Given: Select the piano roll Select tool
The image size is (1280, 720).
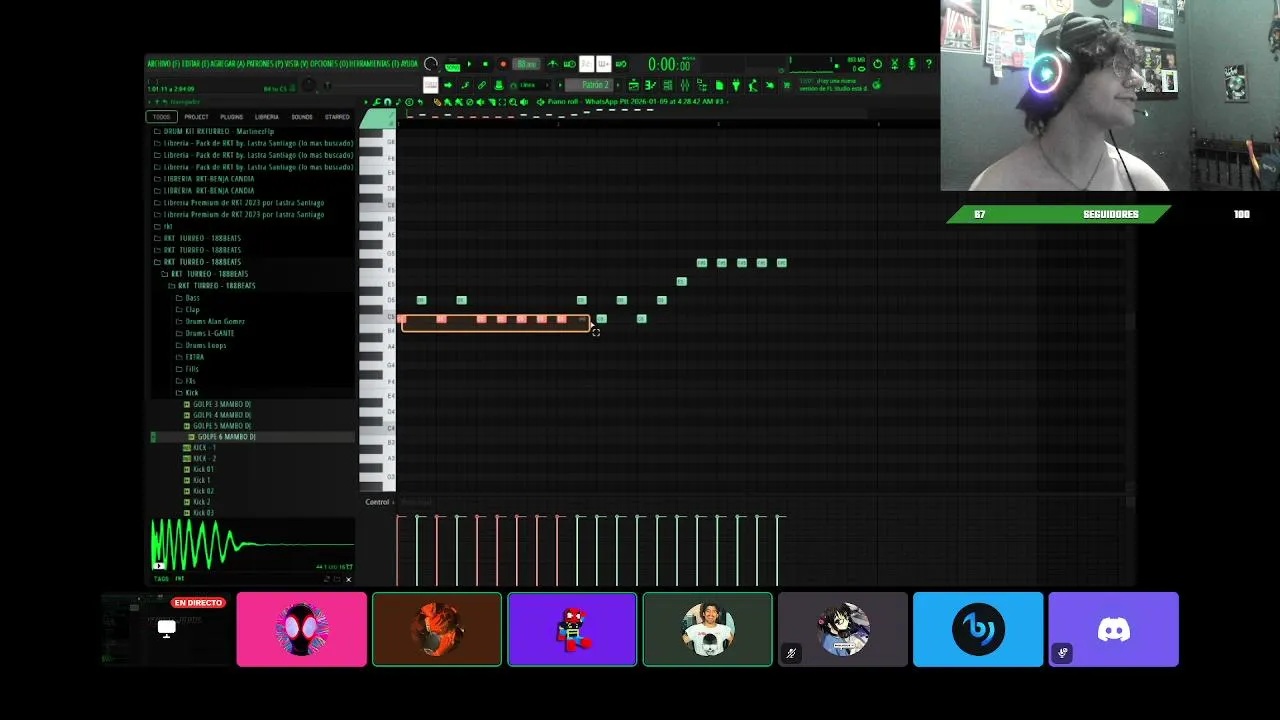Looking at the screenshot, I should (x=502, y=102).
